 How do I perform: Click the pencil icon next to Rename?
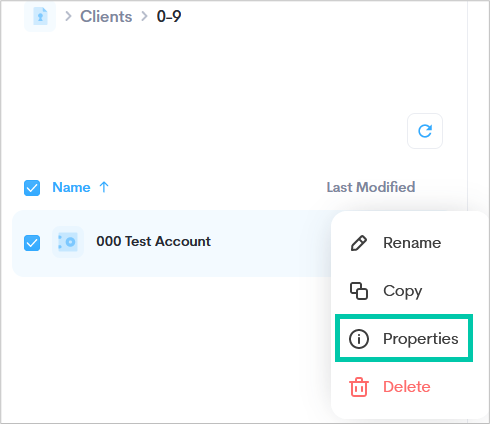(x=359, y=243)
